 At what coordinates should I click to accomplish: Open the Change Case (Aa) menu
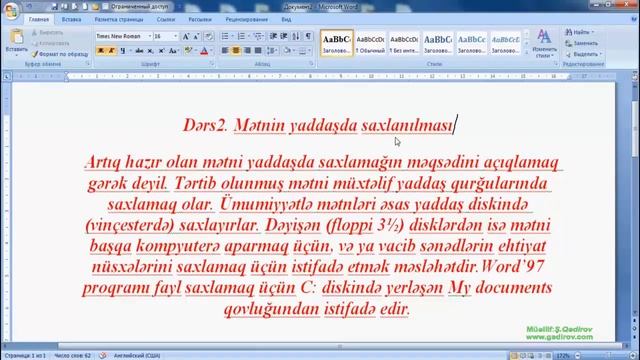click(173, 51)
